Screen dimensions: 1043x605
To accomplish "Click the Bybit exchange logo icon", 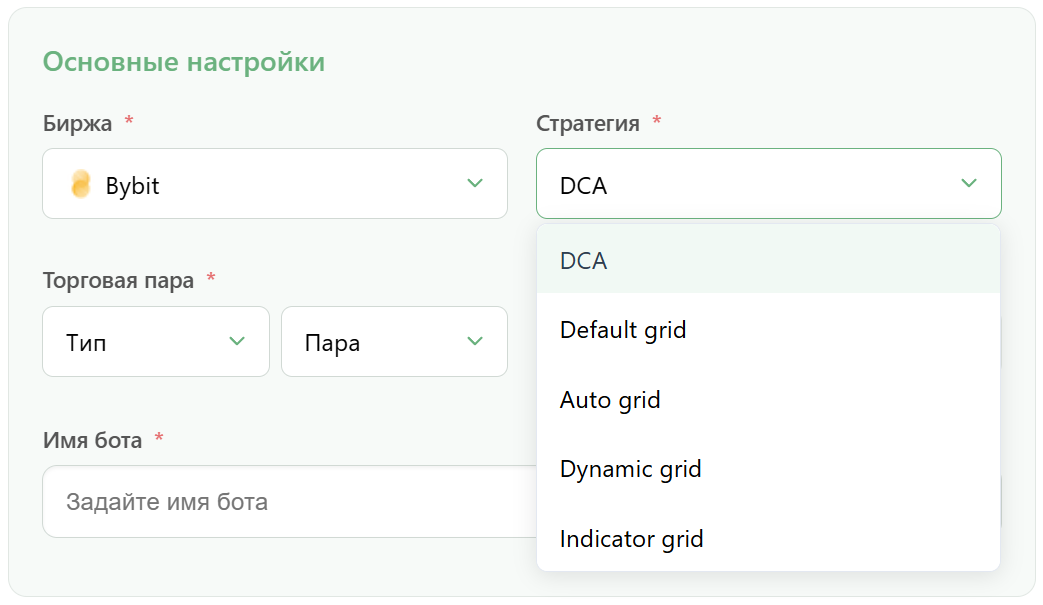I will pos(80,184).
